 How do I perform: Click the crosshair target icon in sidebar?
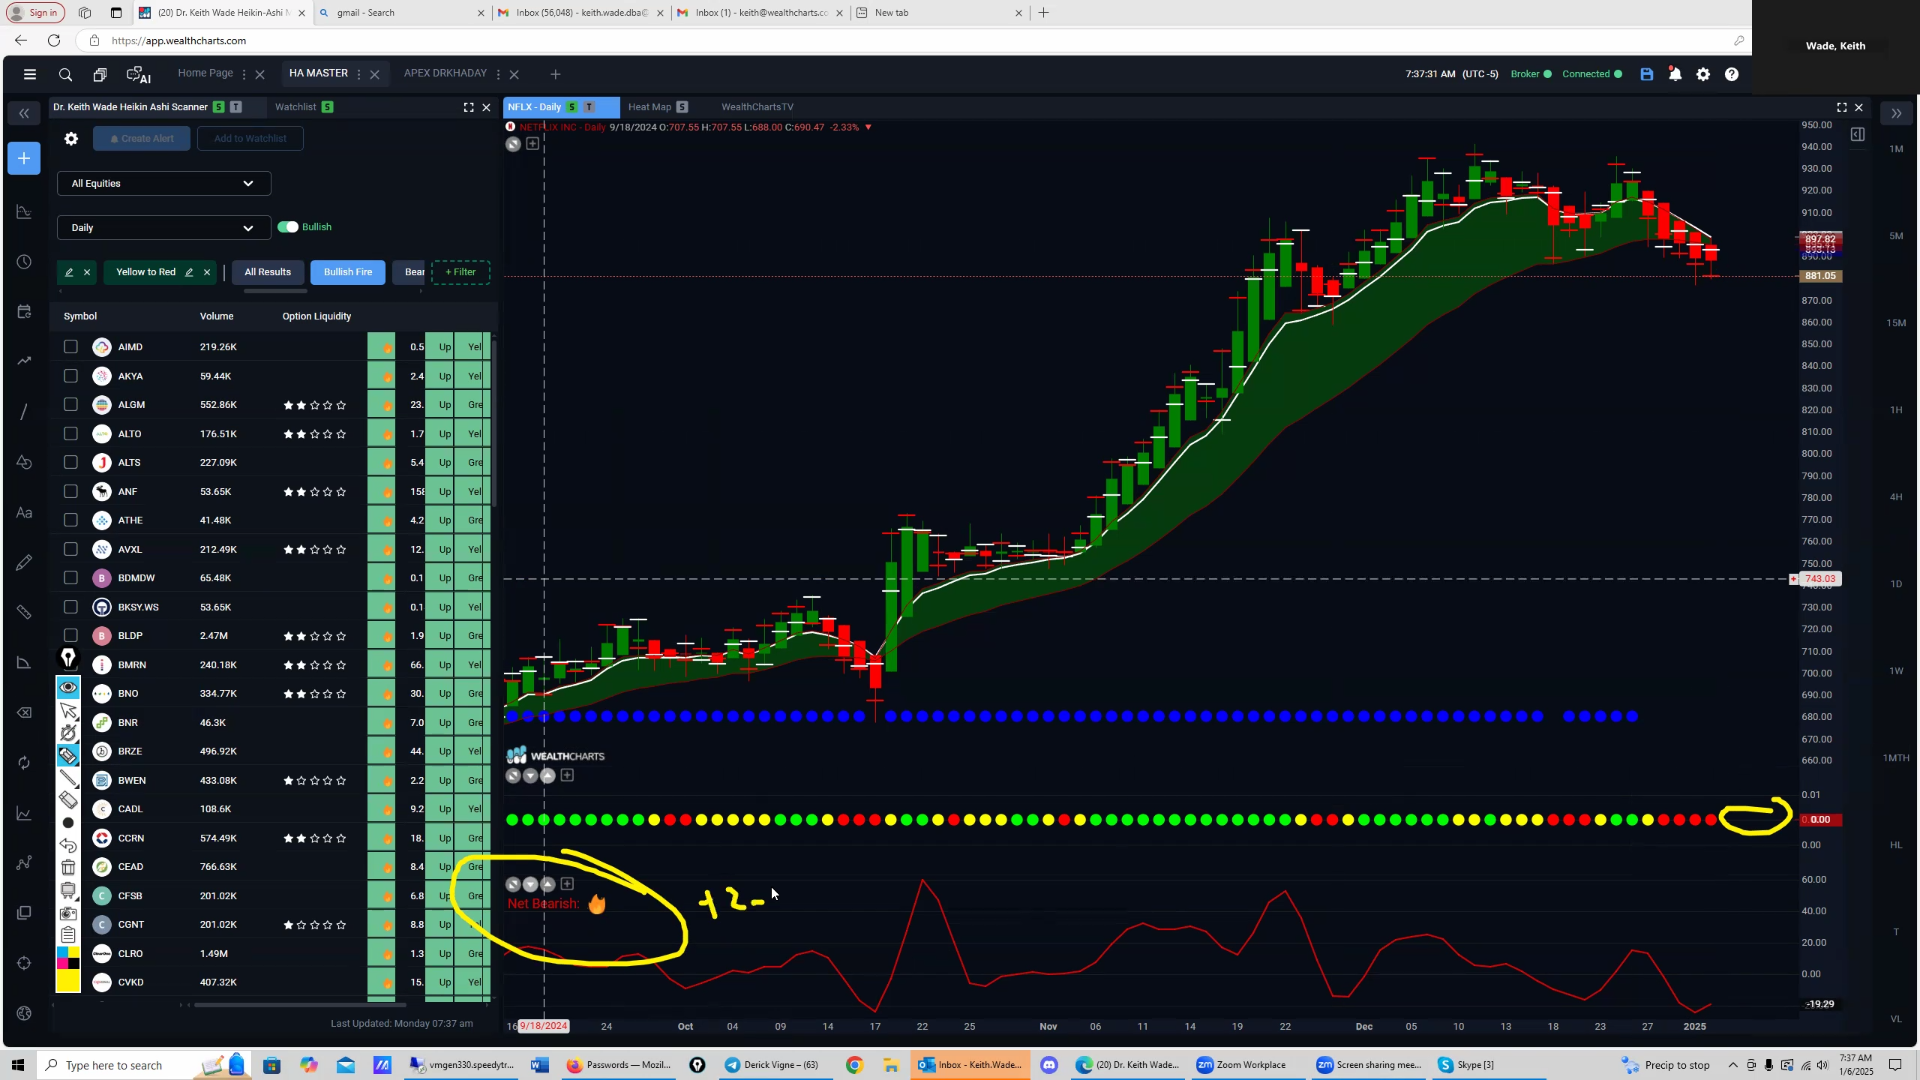click(x=24, y=963)
